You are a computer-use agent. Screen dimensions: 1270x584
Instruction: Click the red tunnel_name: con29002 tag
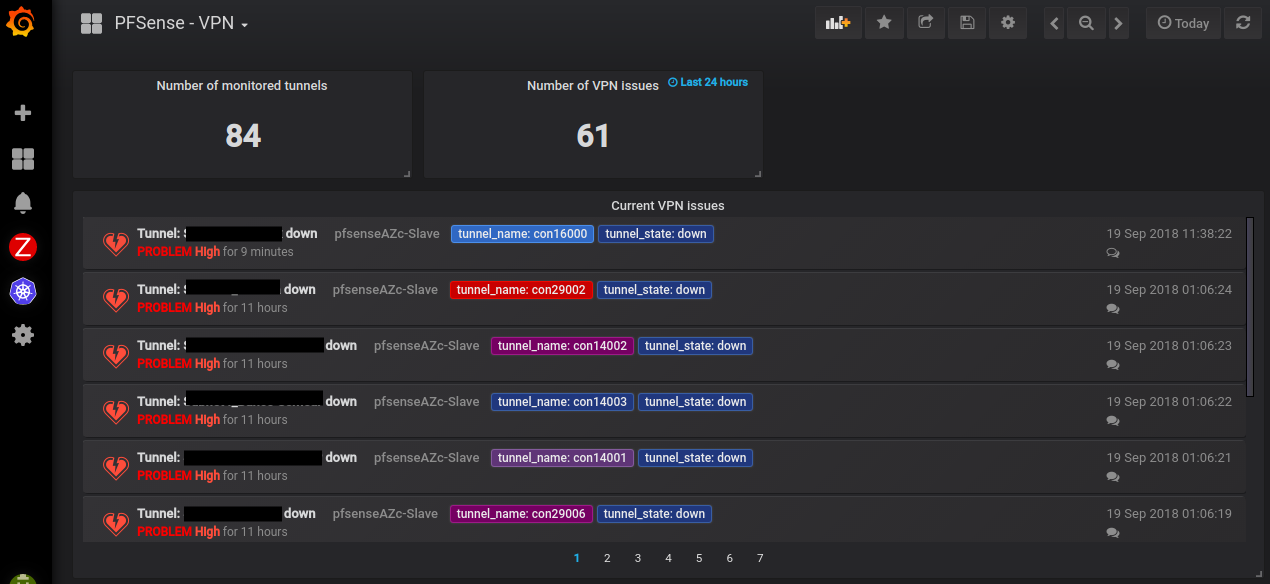[522, 290]
